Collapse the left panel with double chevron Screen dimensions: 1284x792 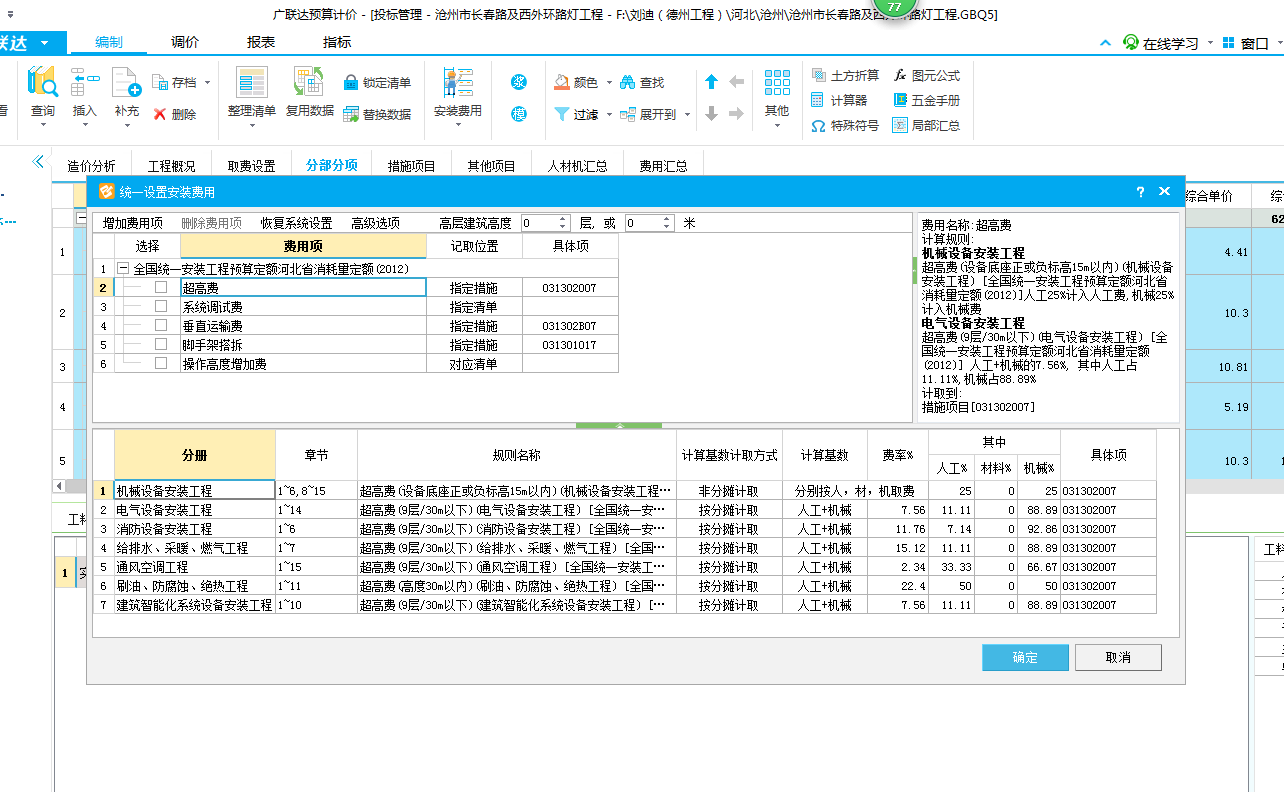coord(39,161)
